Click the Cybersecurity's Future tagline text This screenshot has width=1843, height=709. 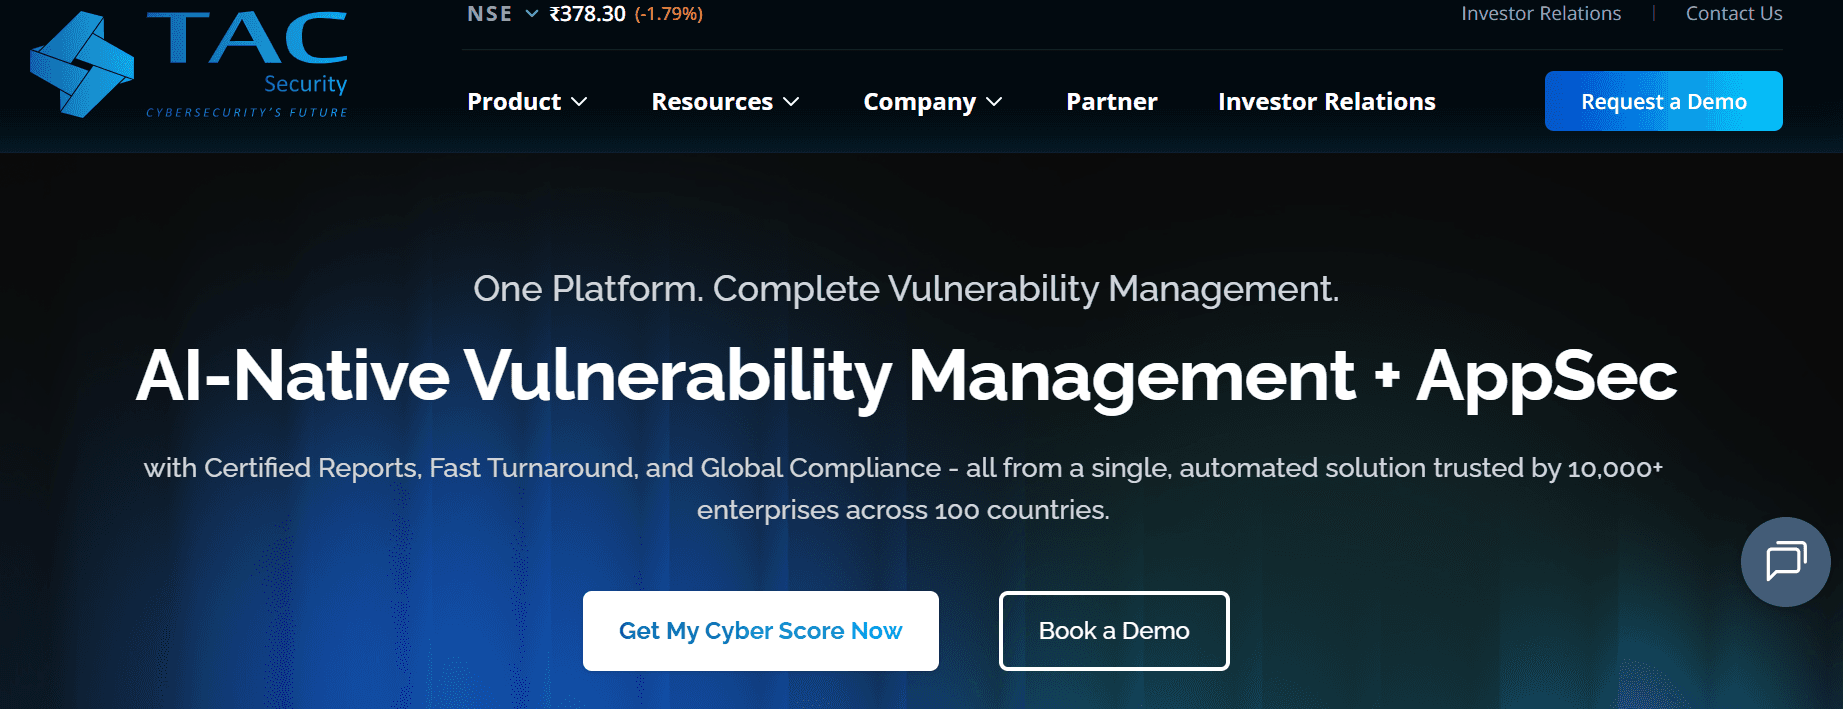pyautogui.click(x=247, y=113)
